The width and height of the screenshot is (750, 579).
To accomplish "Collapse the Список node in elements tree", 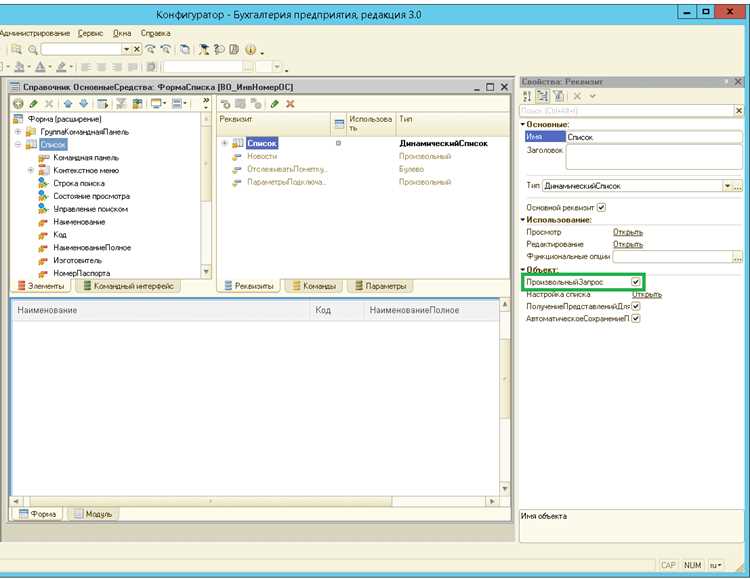I will pyautogui.click(x=18, y=144).
